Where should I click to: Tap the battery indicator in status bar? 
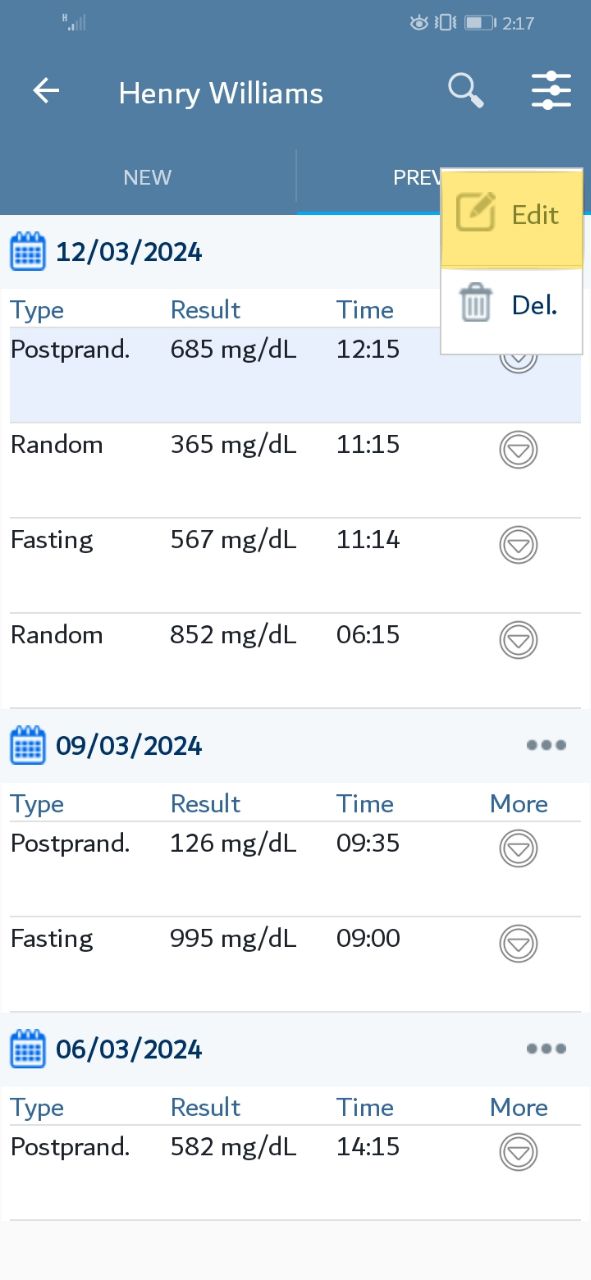(480, 23)
